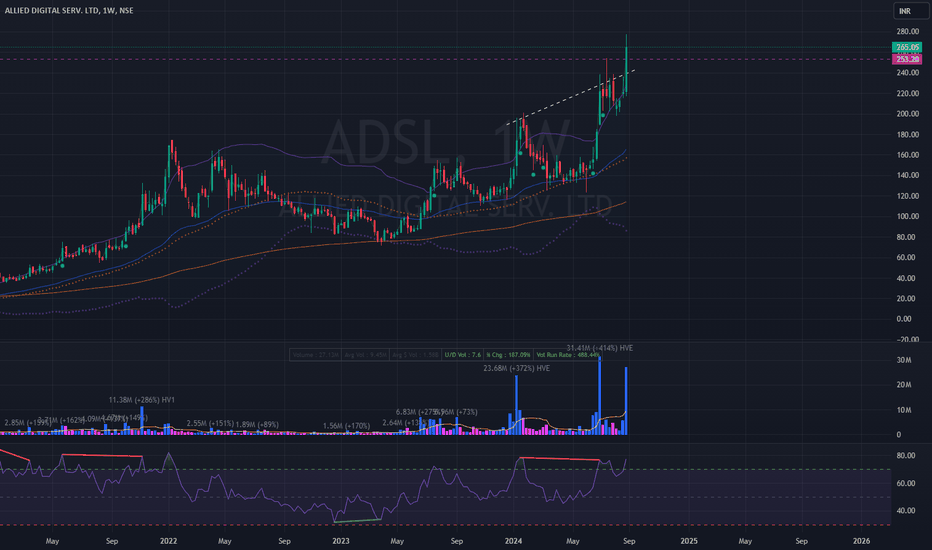Click the 2022 label on time axis
Viewport: 932px width, 550px height.
[169, 541]
